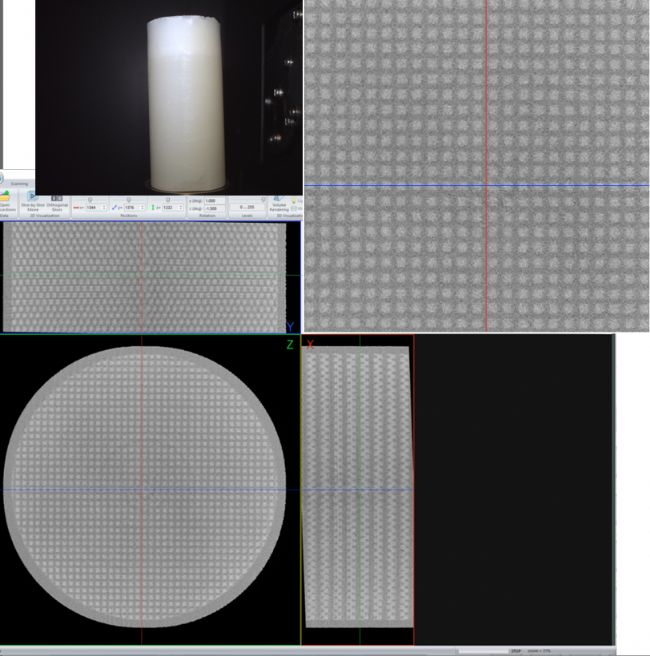Click the horizontal scrollbar at bottom
The image size is (650, 656).
click(480, 651)
